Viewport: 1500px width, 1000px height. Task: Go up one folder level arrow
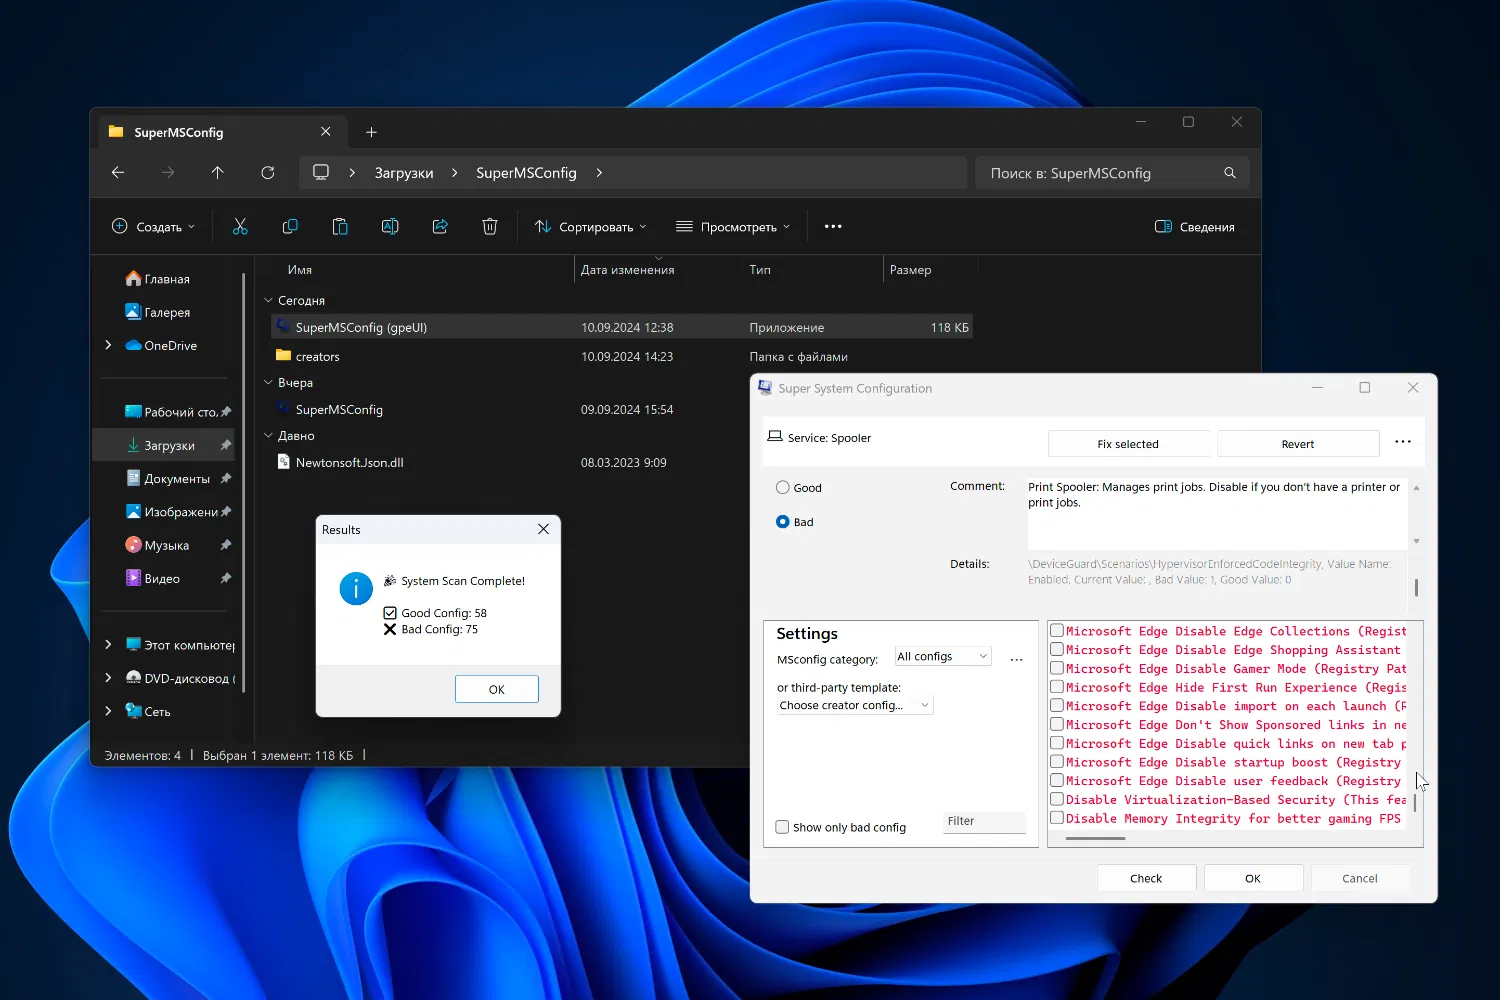[218, 173]
